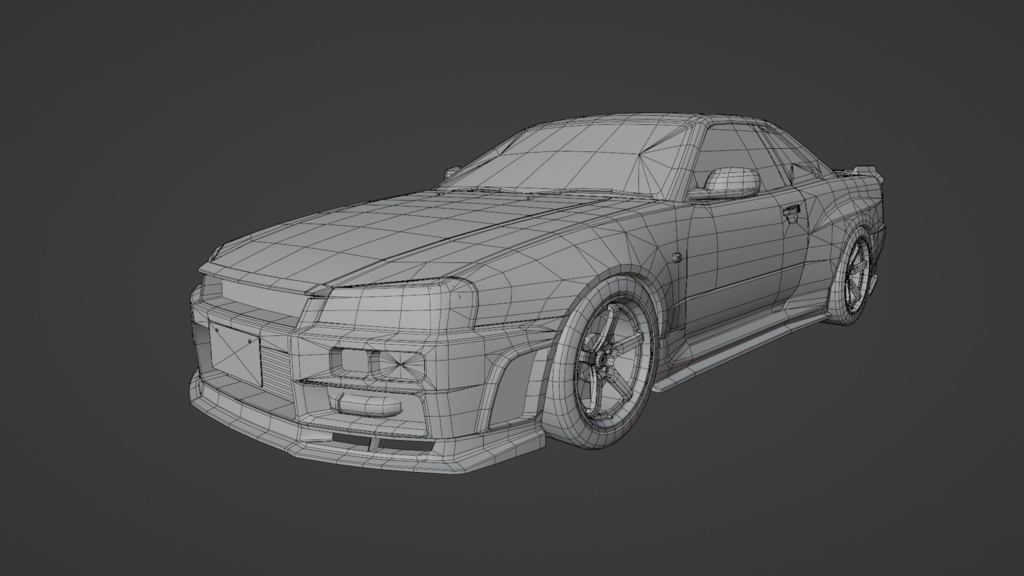Viewport: 1024px width, 576px height.
Task: Click the driver side mirror
Action: pos(730,182)
